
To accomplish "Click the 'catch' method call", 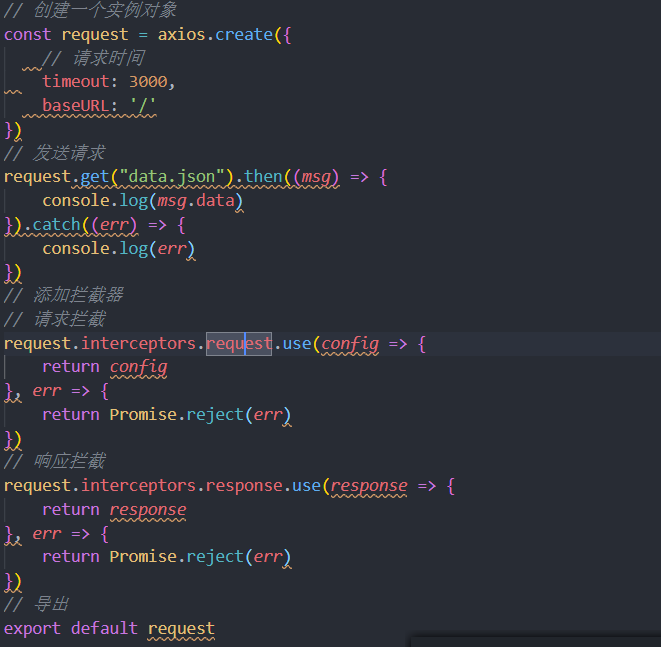I will pos(56,225).
